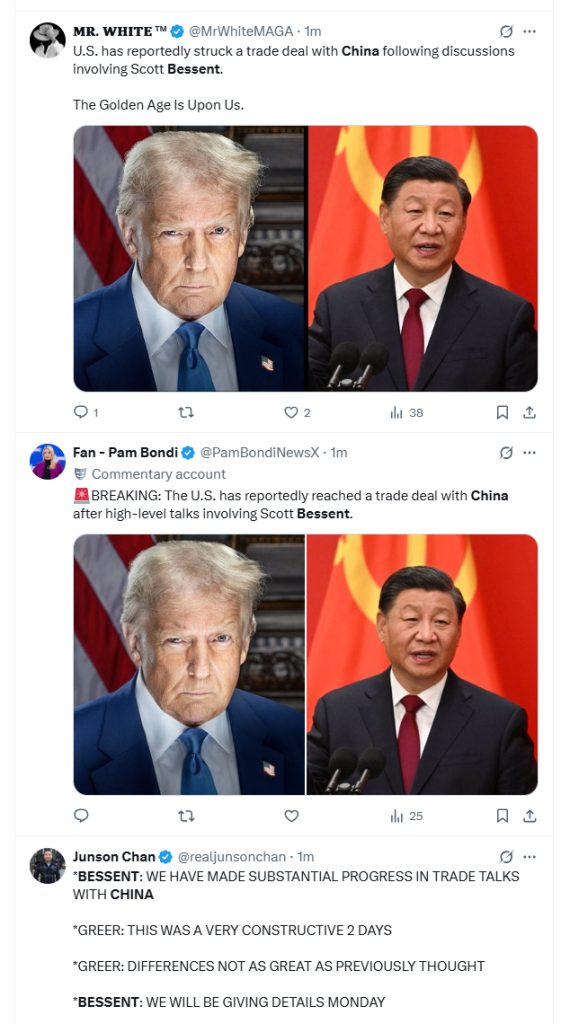Open more options for Pam Bondi fan tweet
Image resolution: width=561 pixels, height=1024 pixels.
click(530, 453)
